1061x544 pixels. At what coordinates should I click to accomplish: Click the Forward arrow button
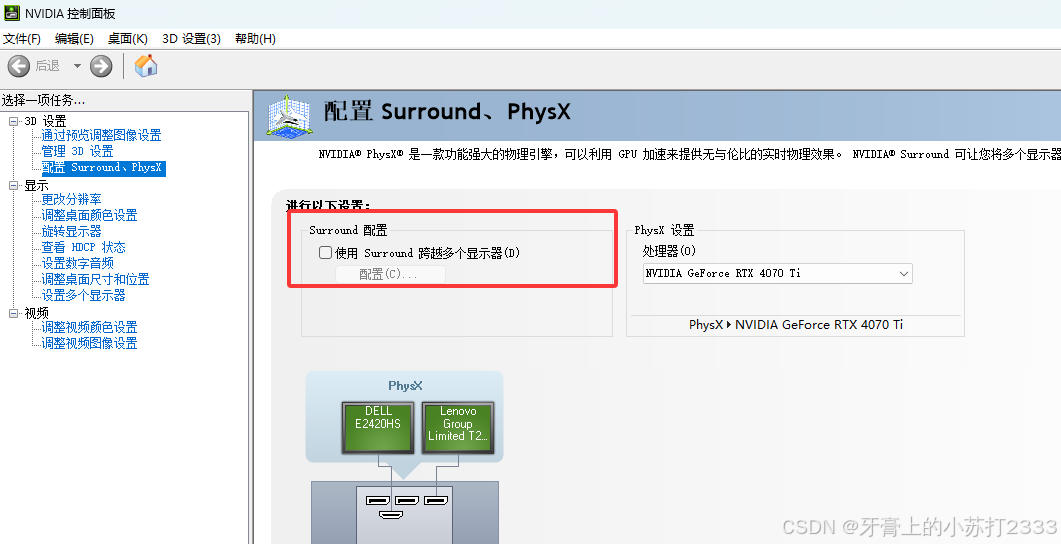pos(101,66)
